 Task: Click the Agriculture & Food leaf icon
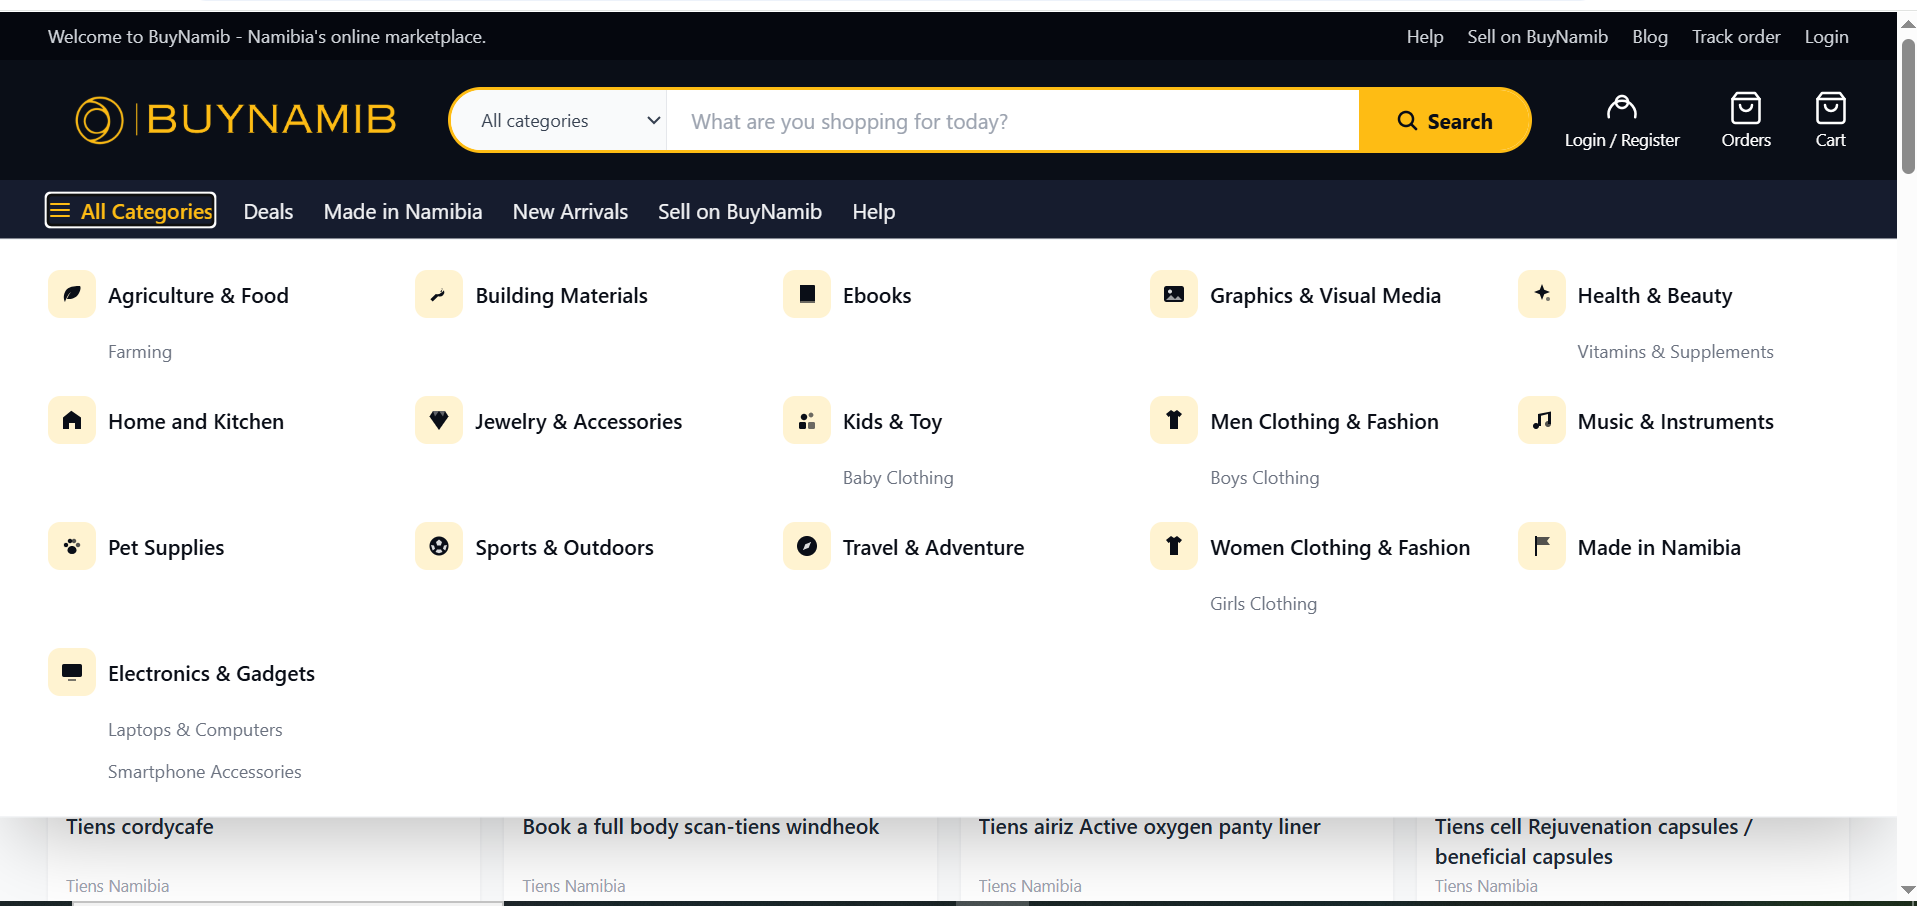click(72, 294)
